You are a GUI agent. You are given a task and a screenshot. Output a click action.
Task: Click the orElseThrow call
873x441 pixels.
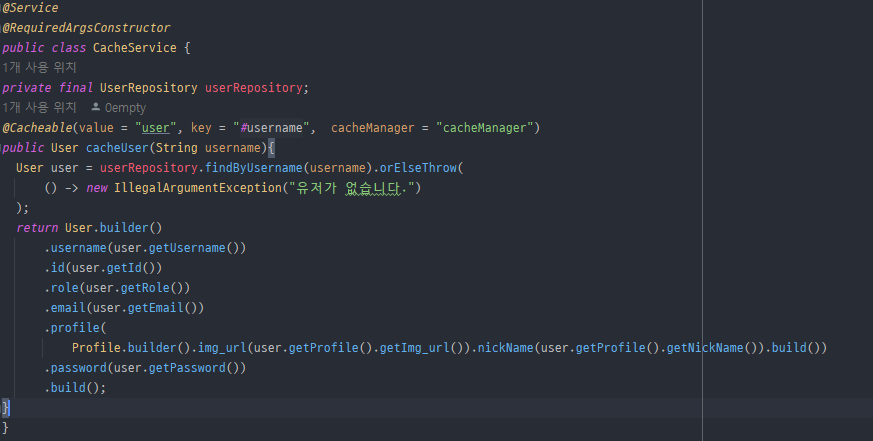pos(418,168)
